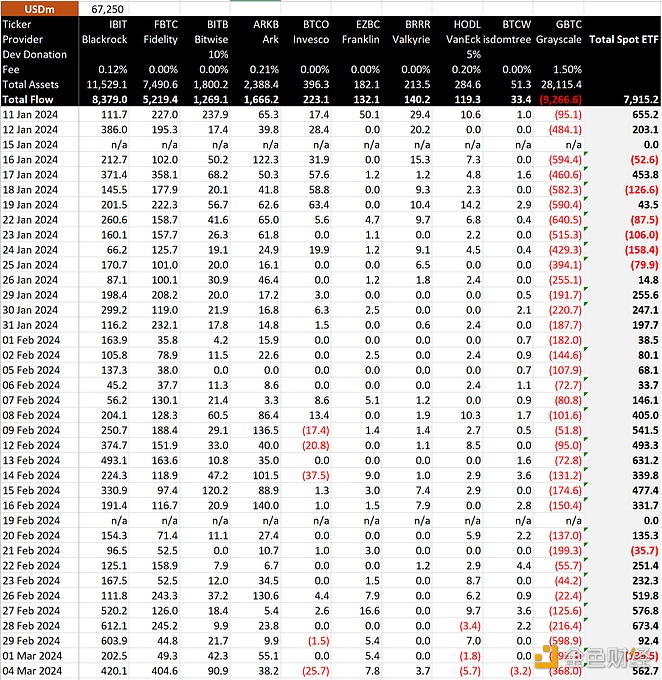Viewport: 662px width, 680px height.
Task: Select the 05 Feb 2024 date cell
Action: [x=31, y=370]
